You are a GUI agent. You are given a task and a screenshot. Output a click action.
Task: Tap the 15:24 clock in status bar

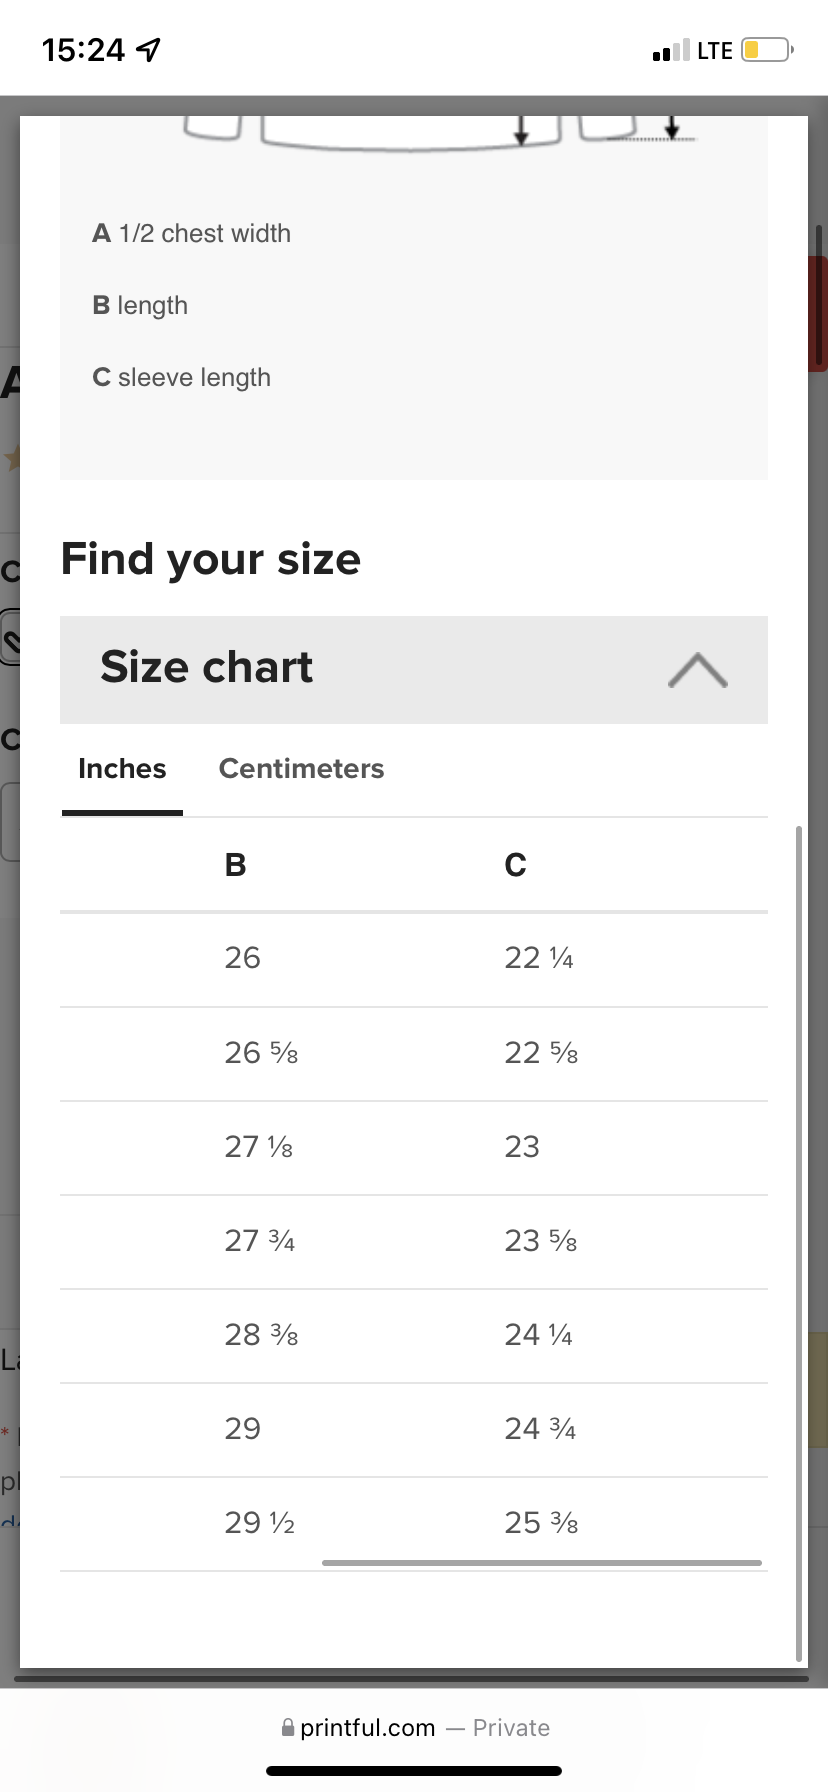coord(83,50)
